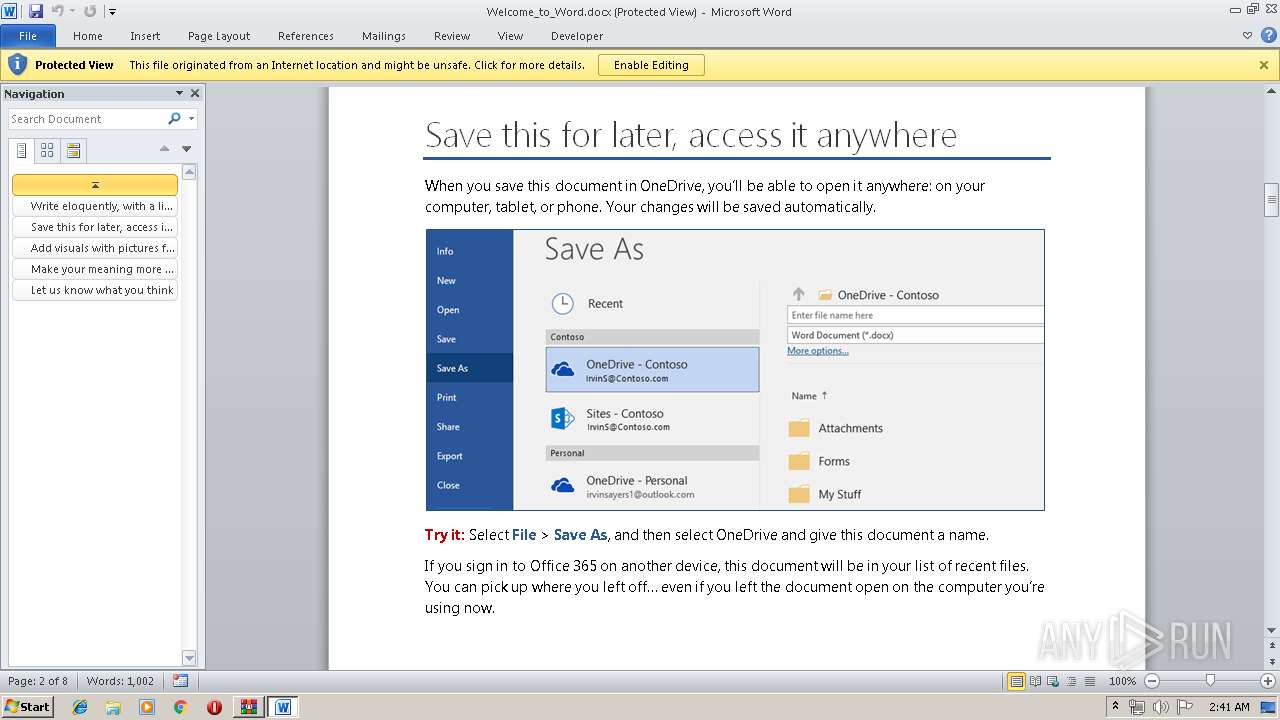
Task: Open Windows Media Player from taskbar
Action: 147,707
